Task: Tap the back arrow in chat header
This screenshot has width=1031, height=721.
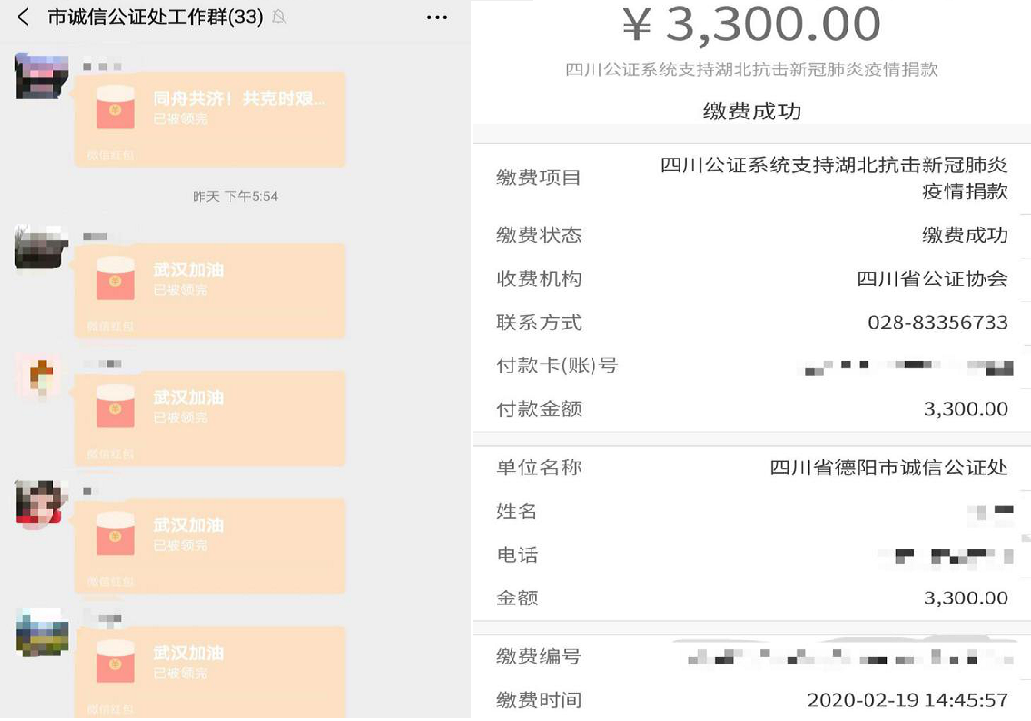Action: 24,18
